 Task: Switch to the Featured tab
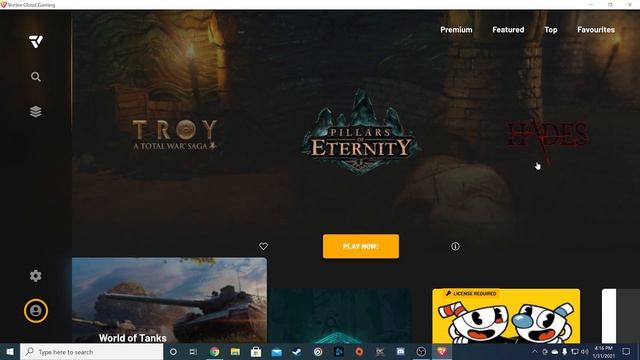click(508, 30)
